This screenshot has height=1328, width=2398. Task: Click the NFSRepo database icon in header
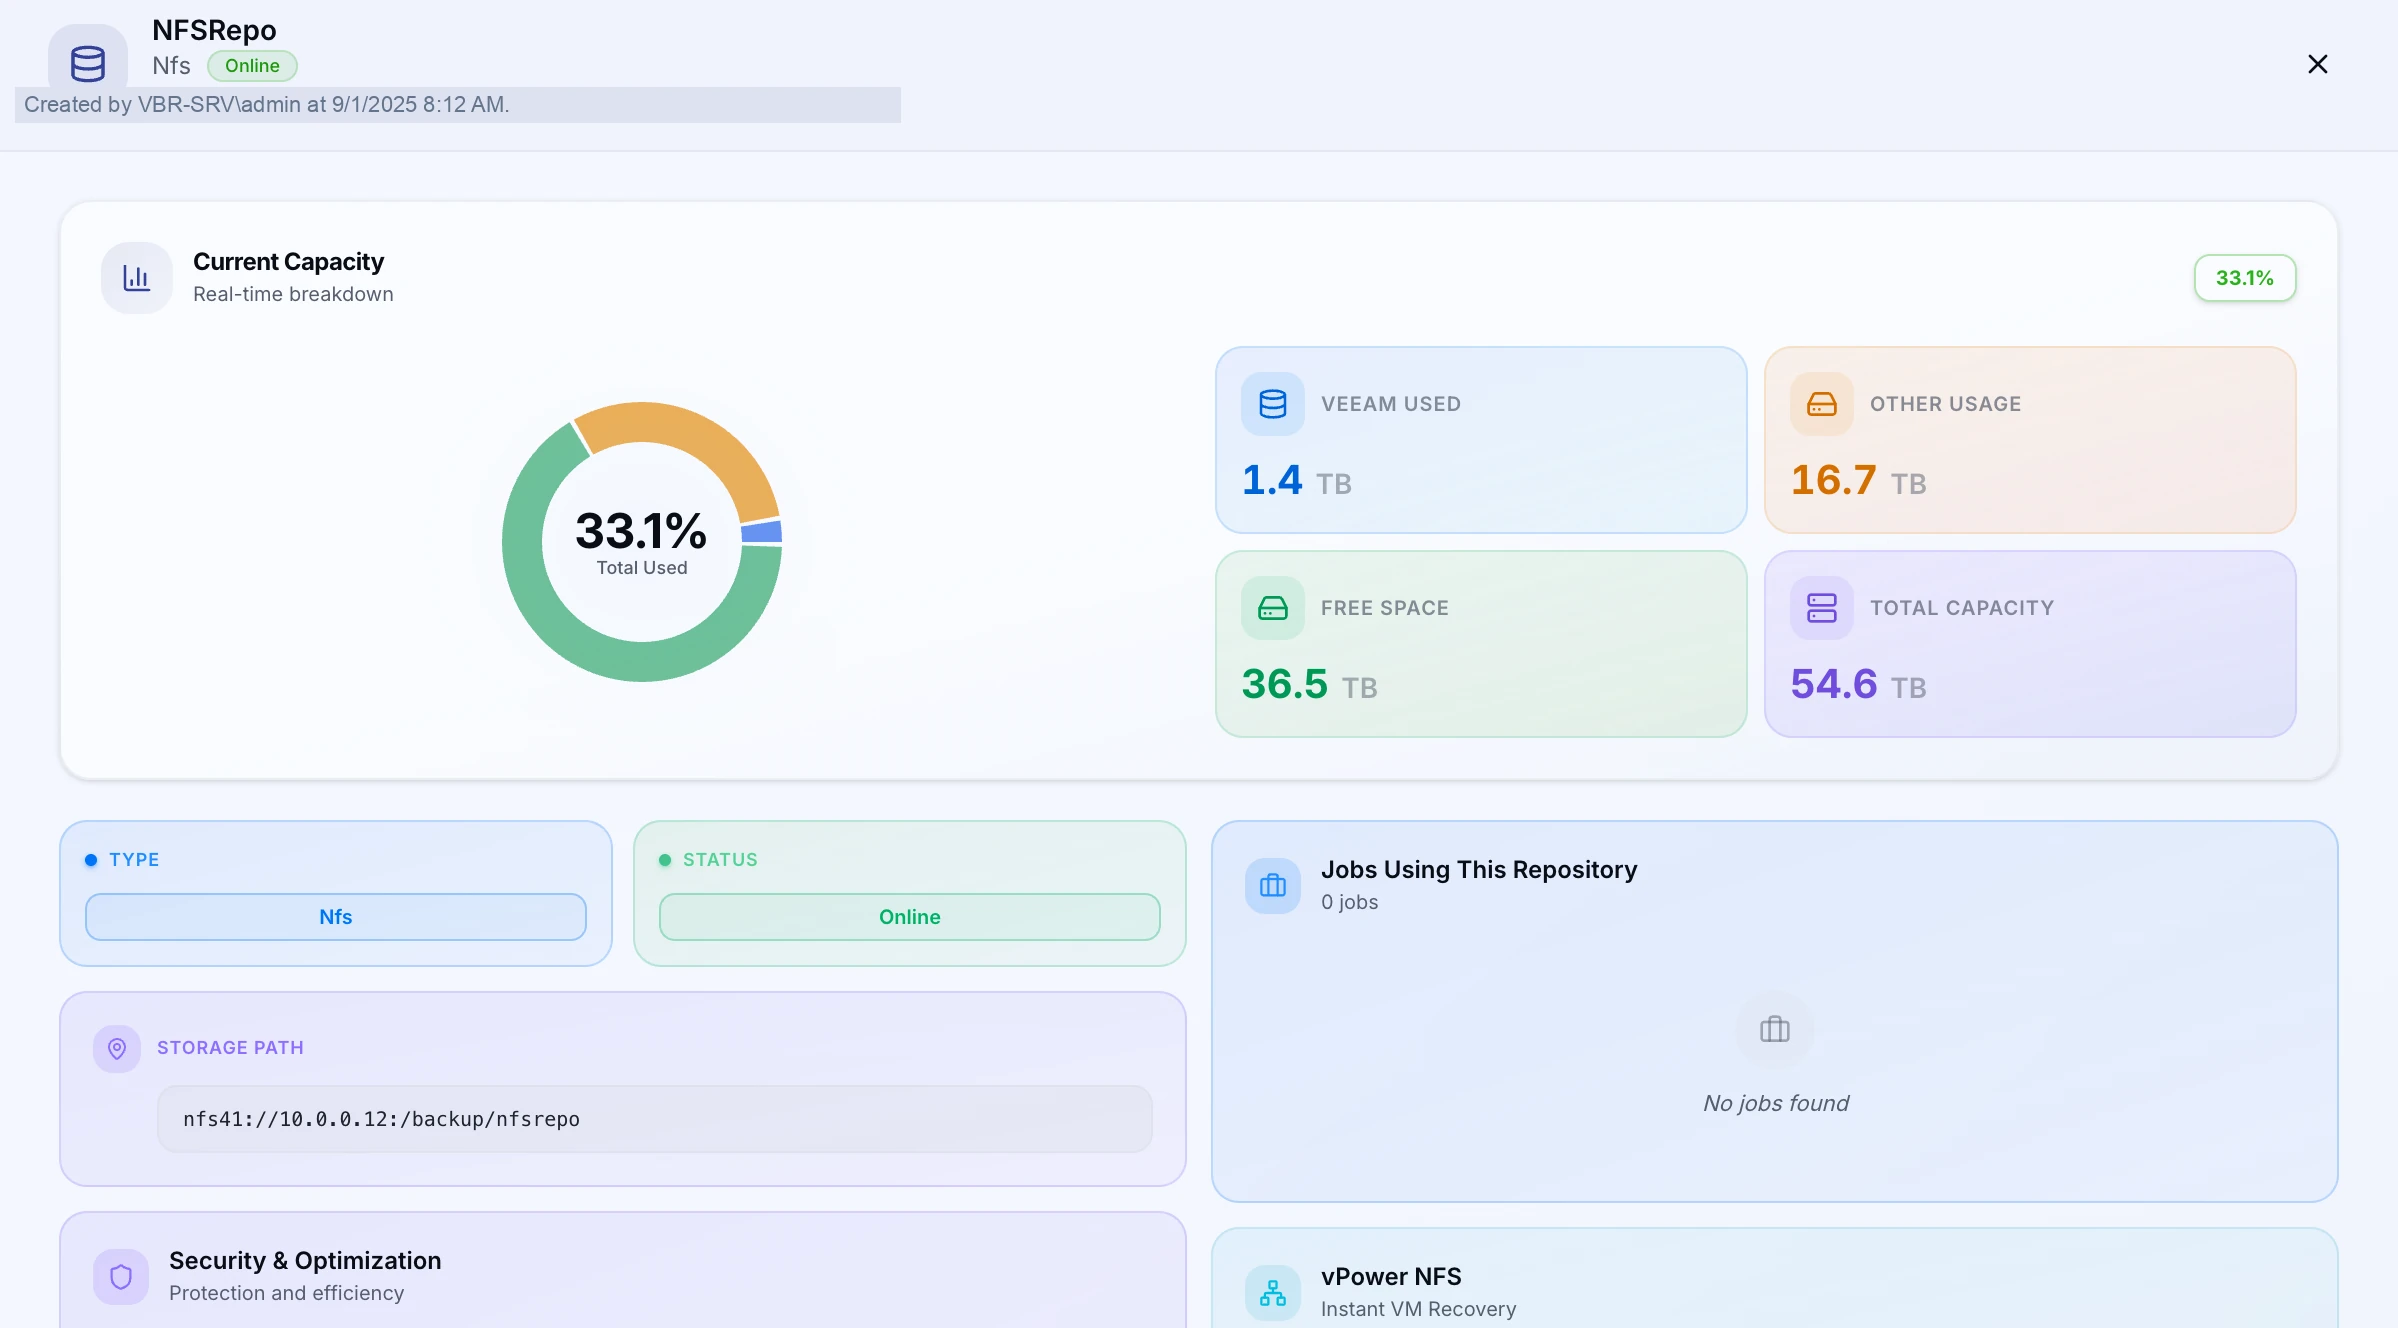[x=88, y=63]
